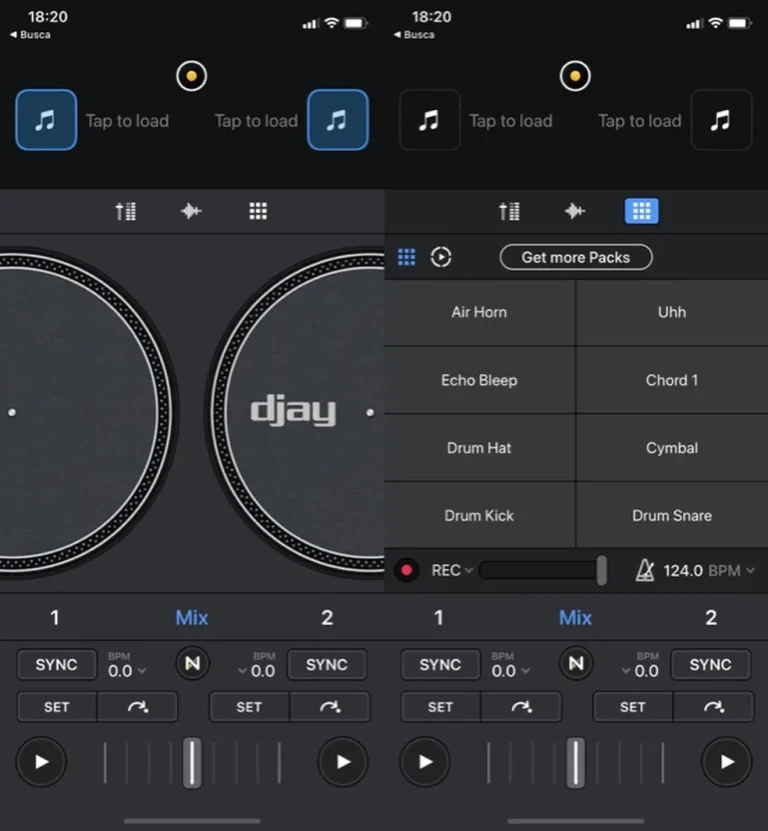Load a track via blue deck 1 note icon
768x831 pixels.
(46, 120)
